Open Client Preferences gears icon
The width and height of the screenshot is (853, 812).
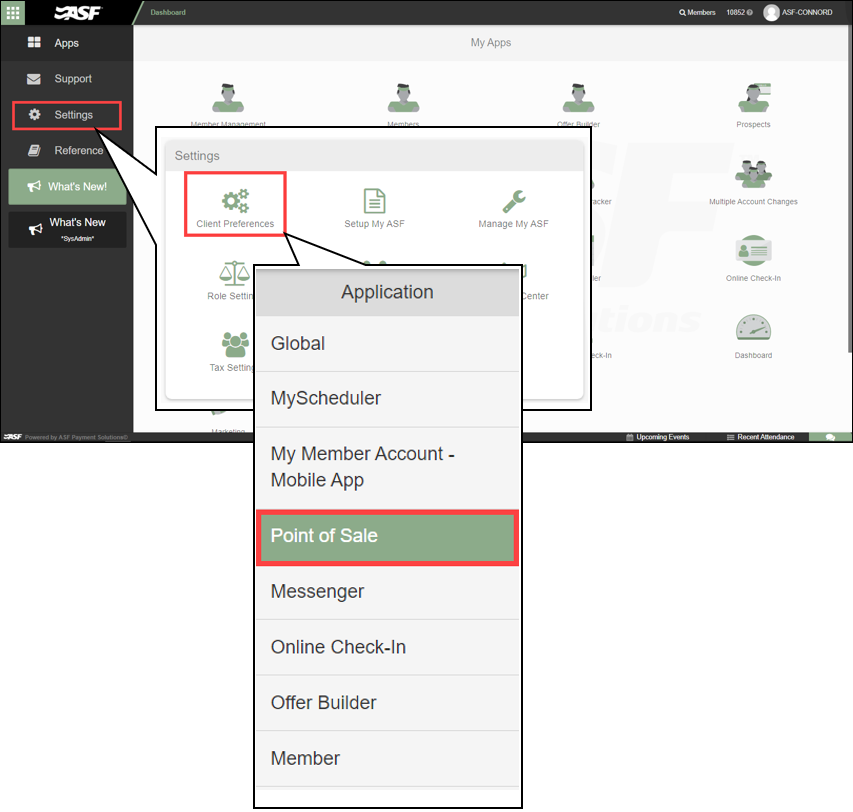point(235,201)
